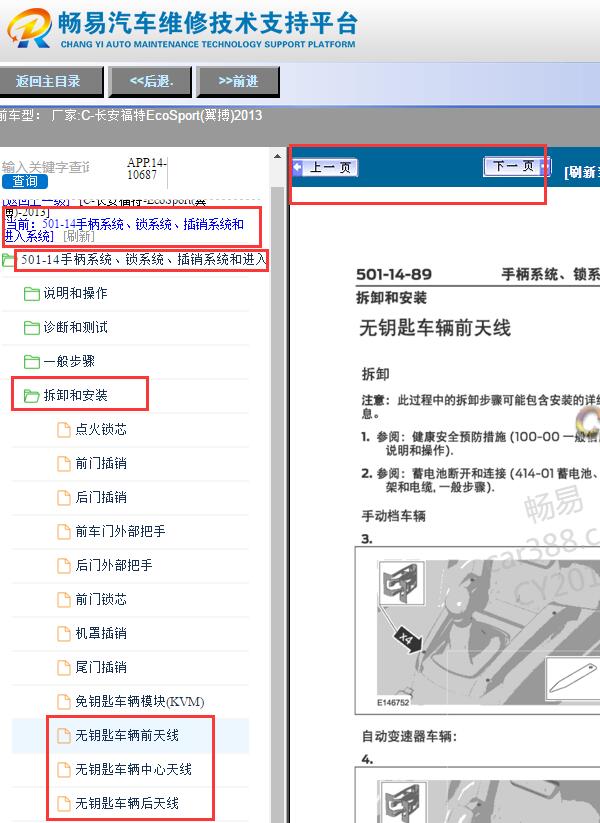Click the left arrow icon on 上一页
The width and height of the screenshot is (600, 823).
(x=298, y=167)
